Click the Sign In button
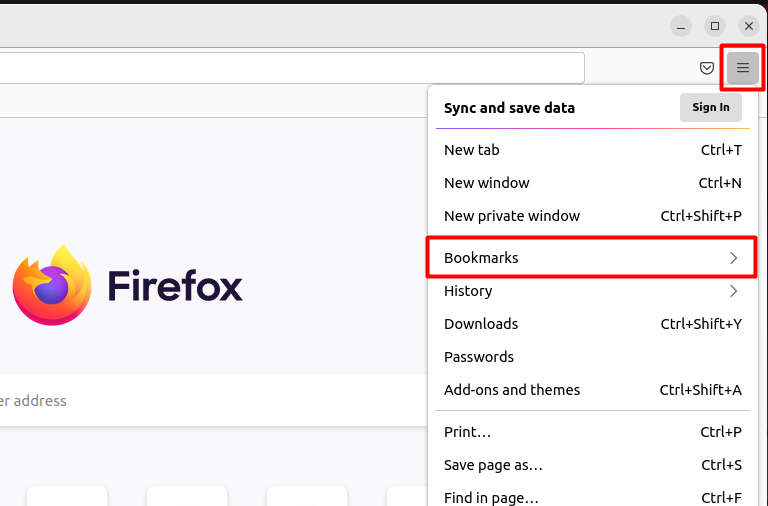Screen dimensions: 768x506 click(x=710, y=107)
